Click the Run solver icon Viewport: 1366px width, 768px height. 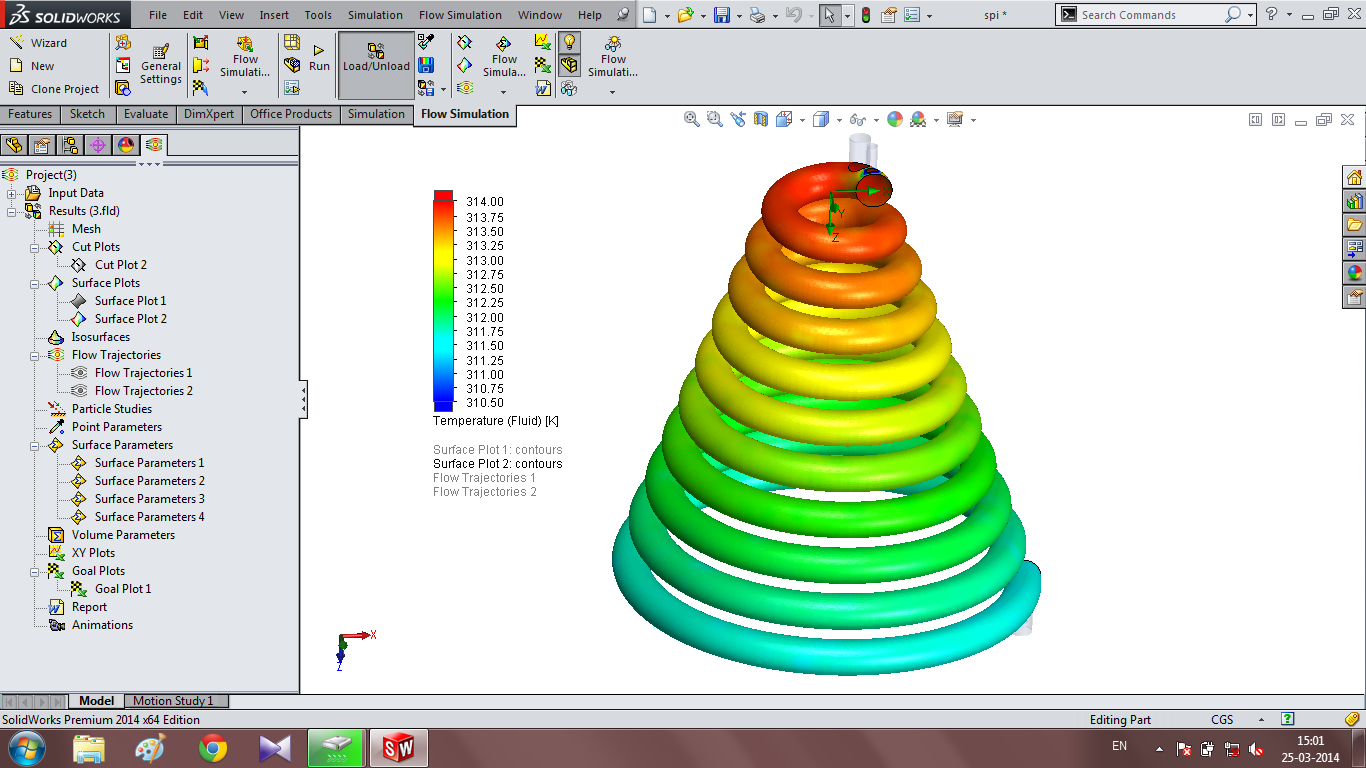pos(319,58)
